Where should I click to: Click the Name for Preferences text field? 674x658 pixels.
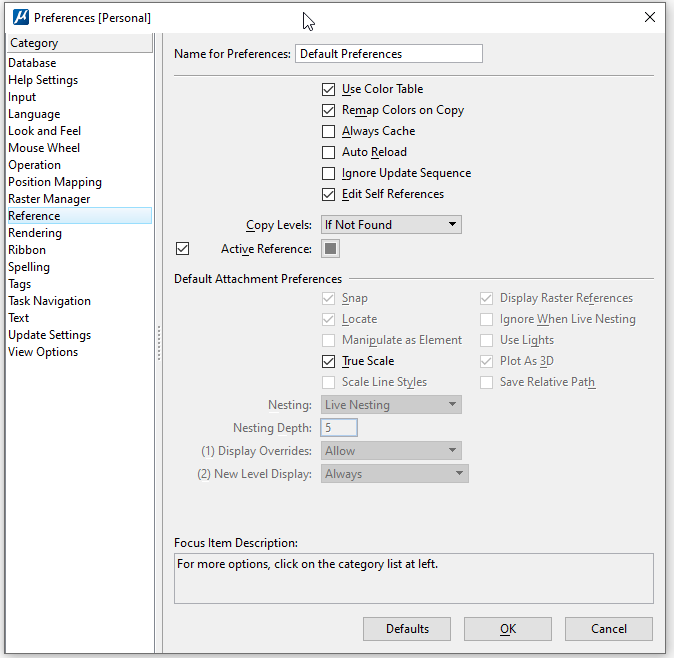pyautogui.click(x=388, y=54)
